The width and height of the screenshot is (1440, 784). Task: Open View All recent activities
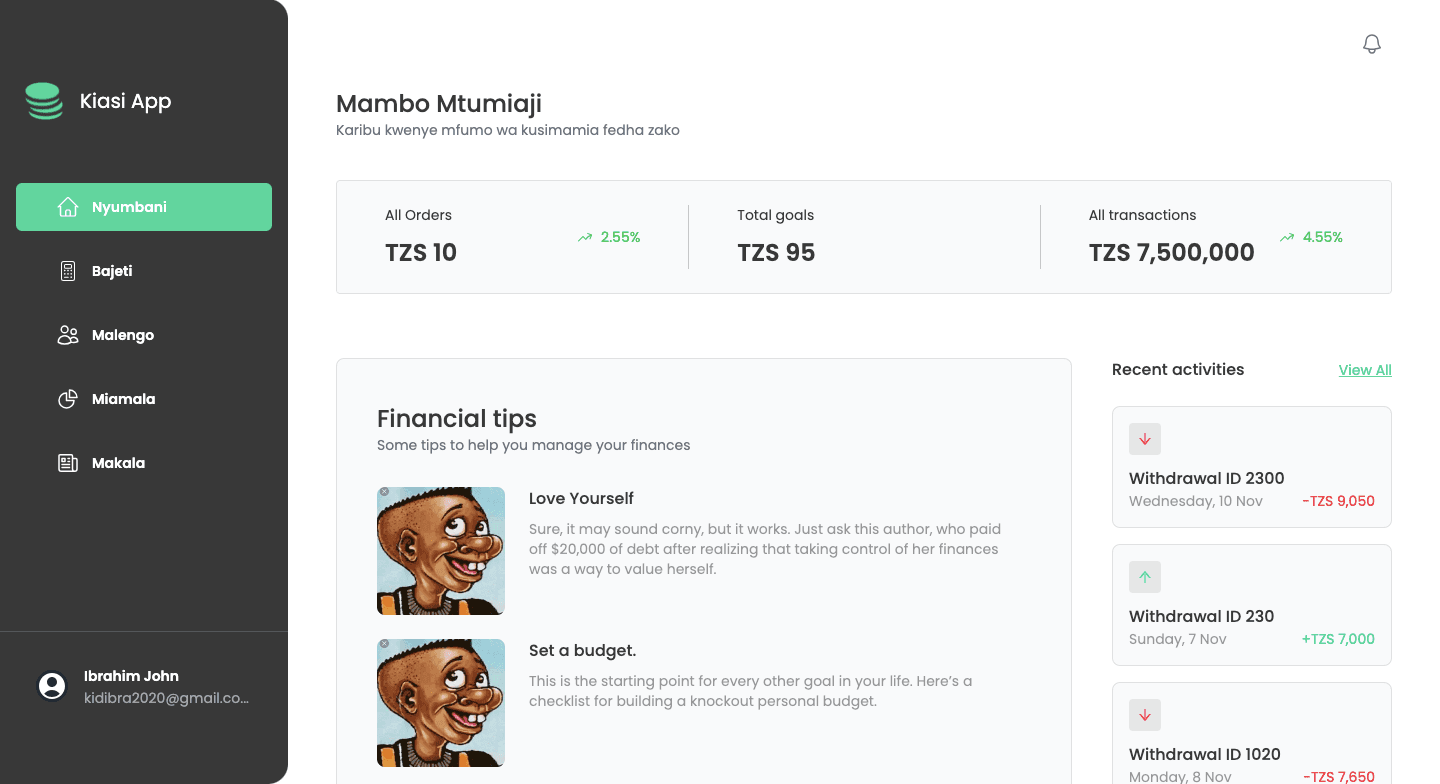pos(1365,369)
